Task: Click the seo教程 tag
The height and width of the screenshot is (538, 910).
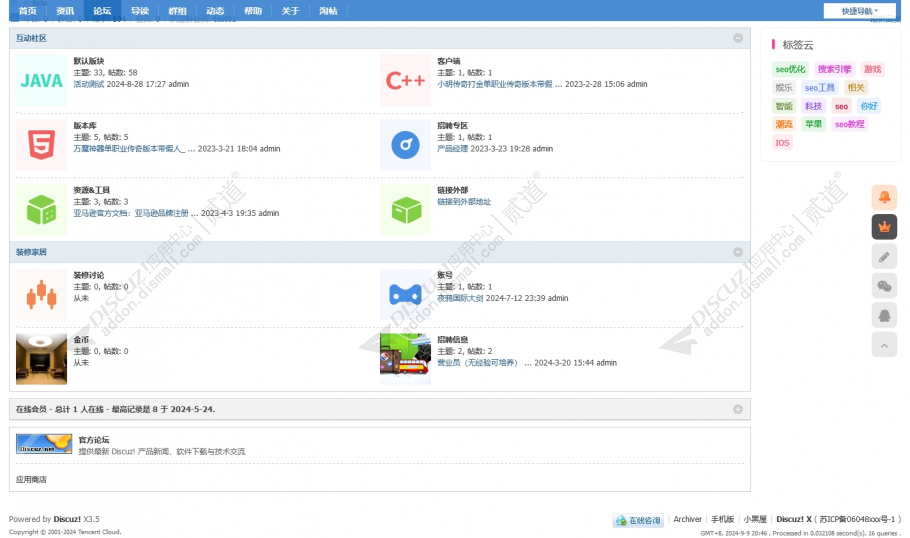Action: coord(850,124)
